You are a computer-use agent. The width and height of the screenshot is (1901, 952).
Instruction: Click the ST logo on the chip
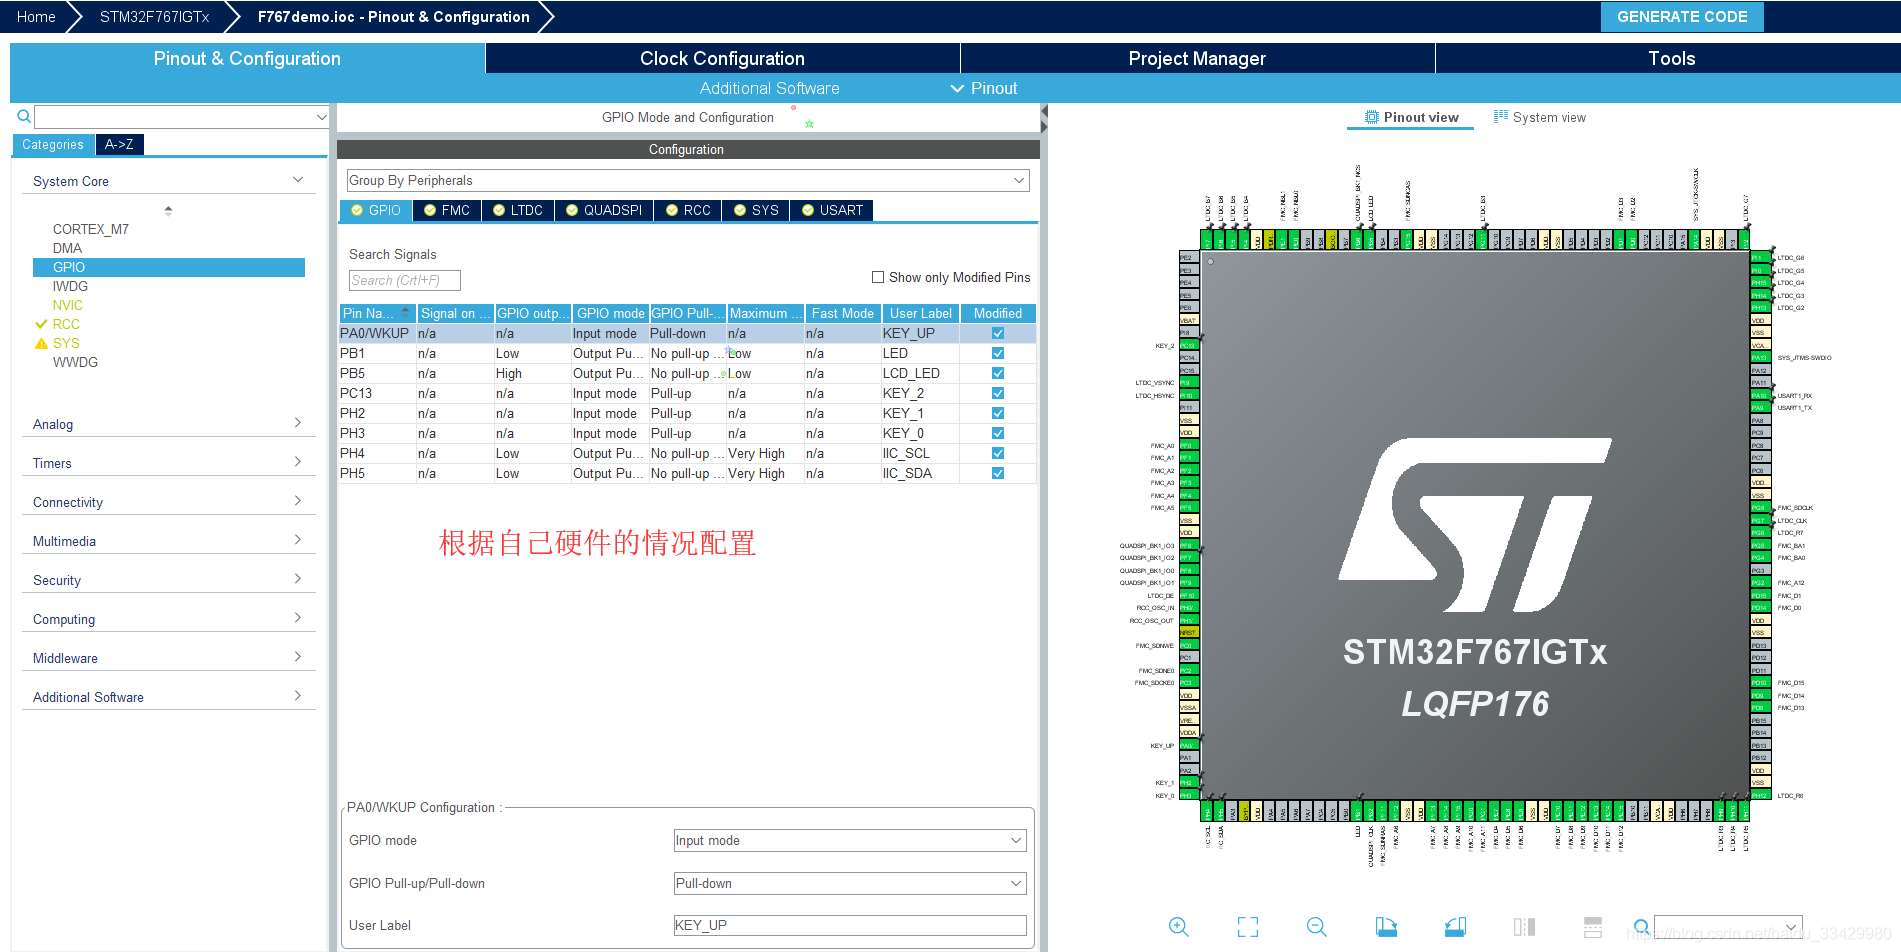(1475, 525)
